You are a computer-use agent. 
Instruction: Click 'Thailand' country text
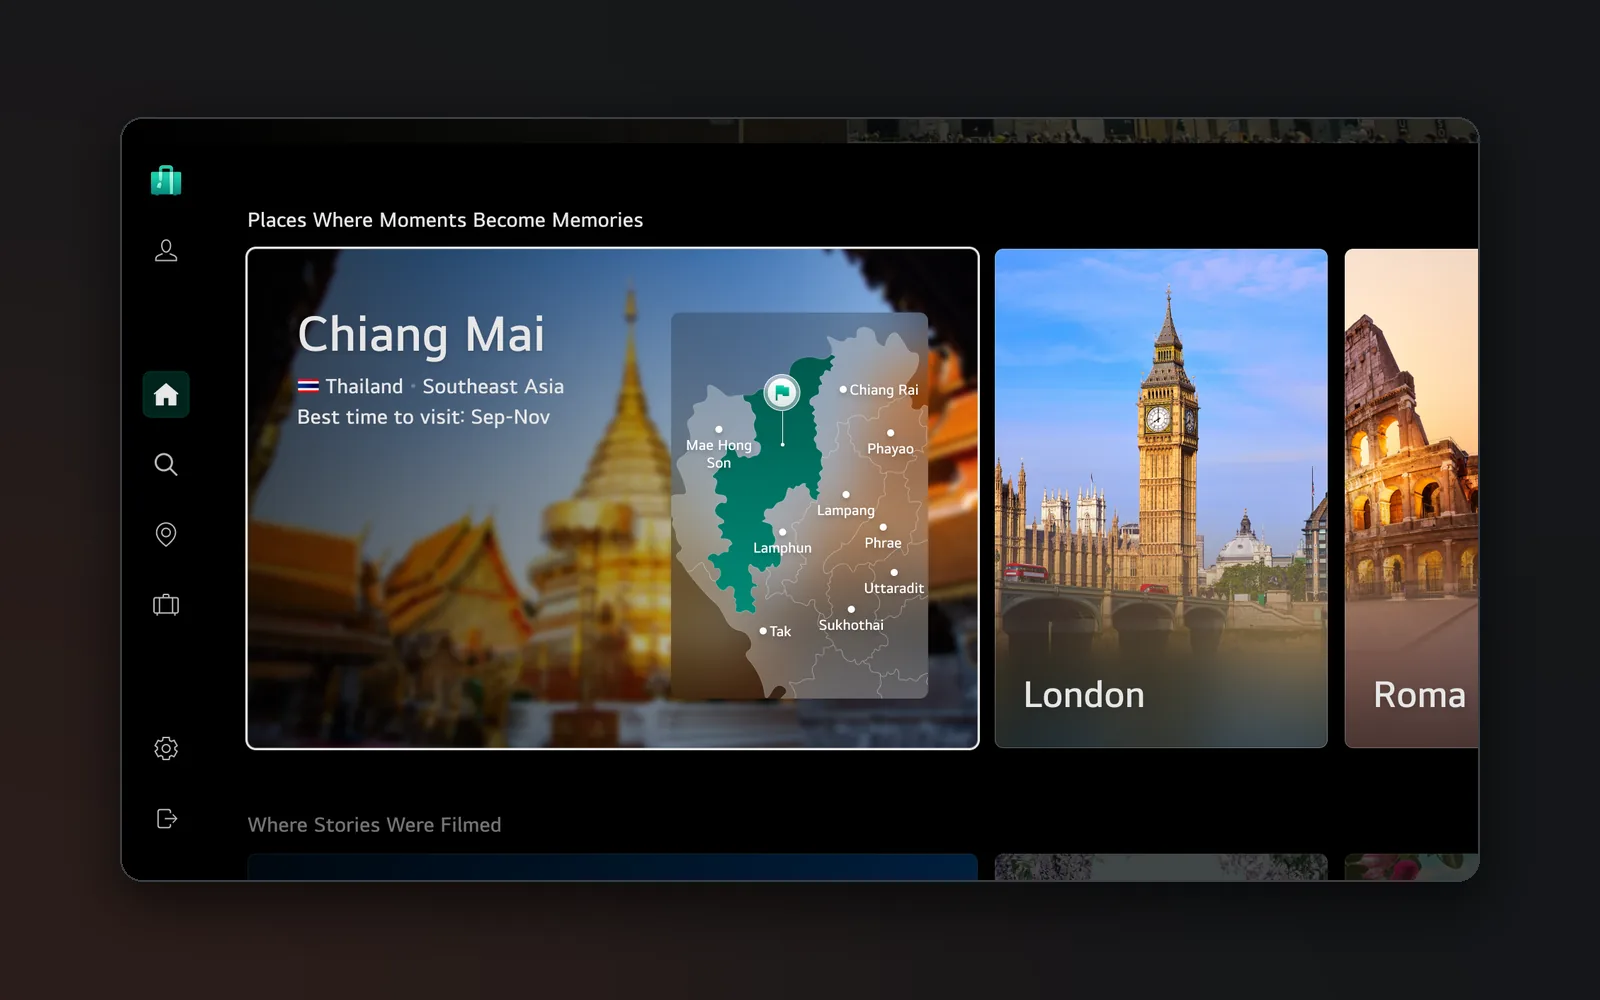point(364,386)
